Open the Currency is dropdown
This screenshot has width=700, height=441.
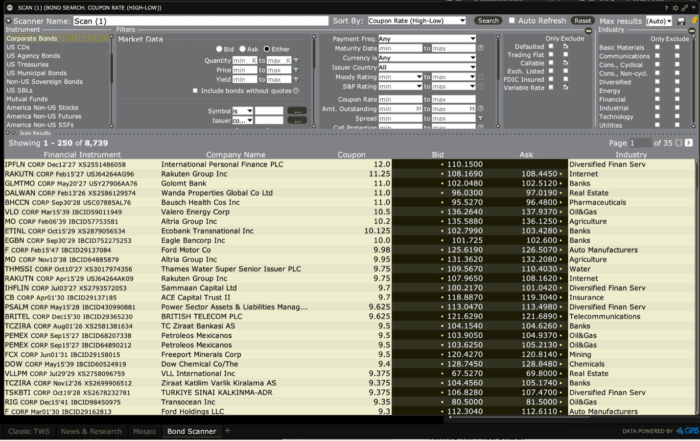point(427,58)
